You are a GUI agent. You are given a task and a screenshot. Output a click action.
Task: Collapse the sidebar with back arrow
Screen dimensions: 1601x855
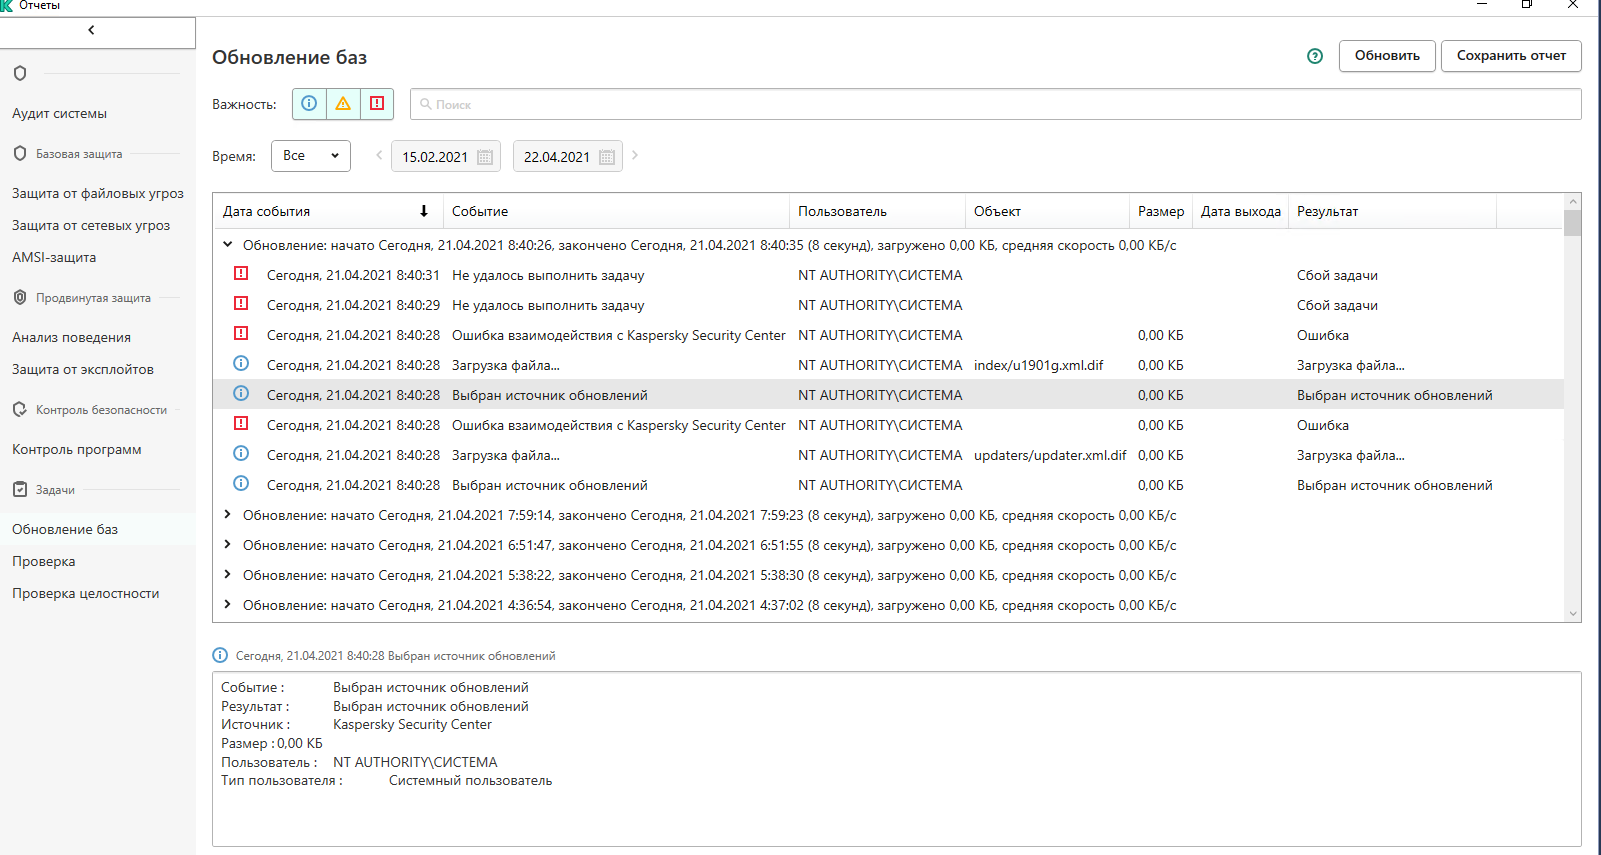[92, 30]
